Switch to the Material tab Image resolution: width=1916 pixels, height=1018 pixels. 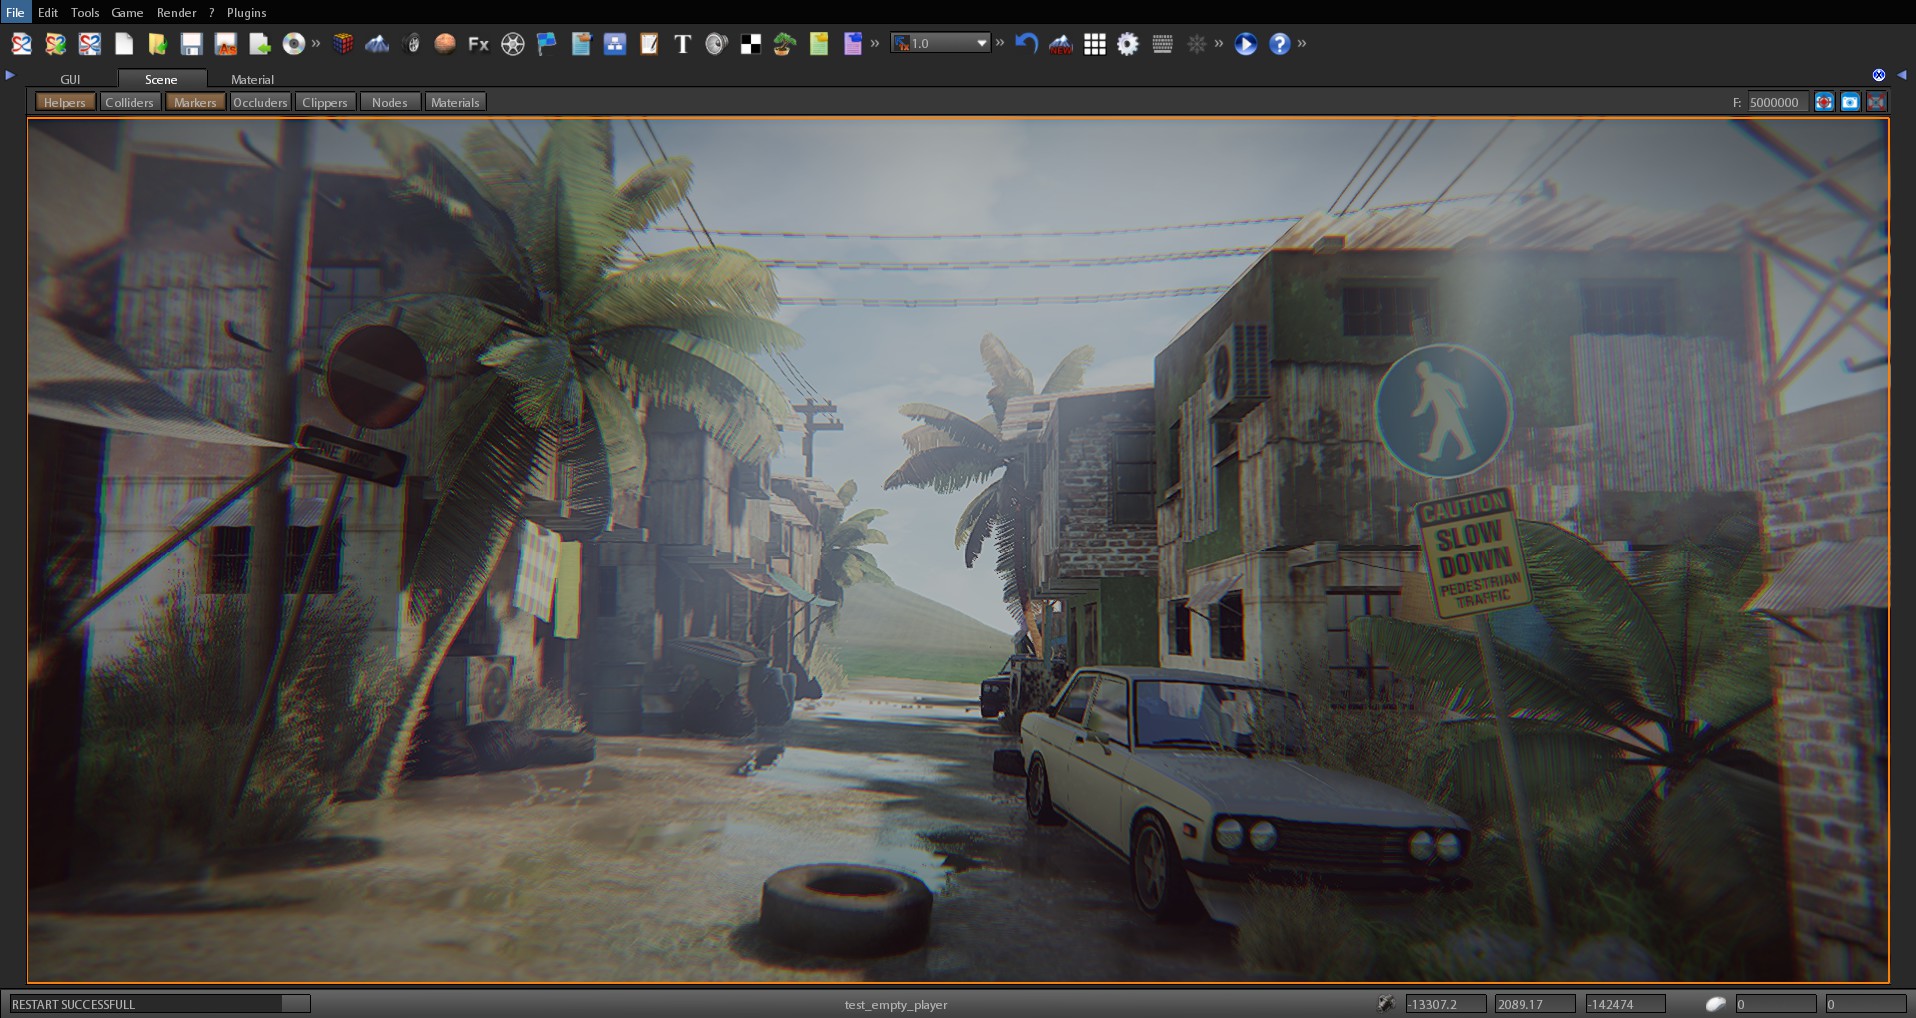pos(252,79)
